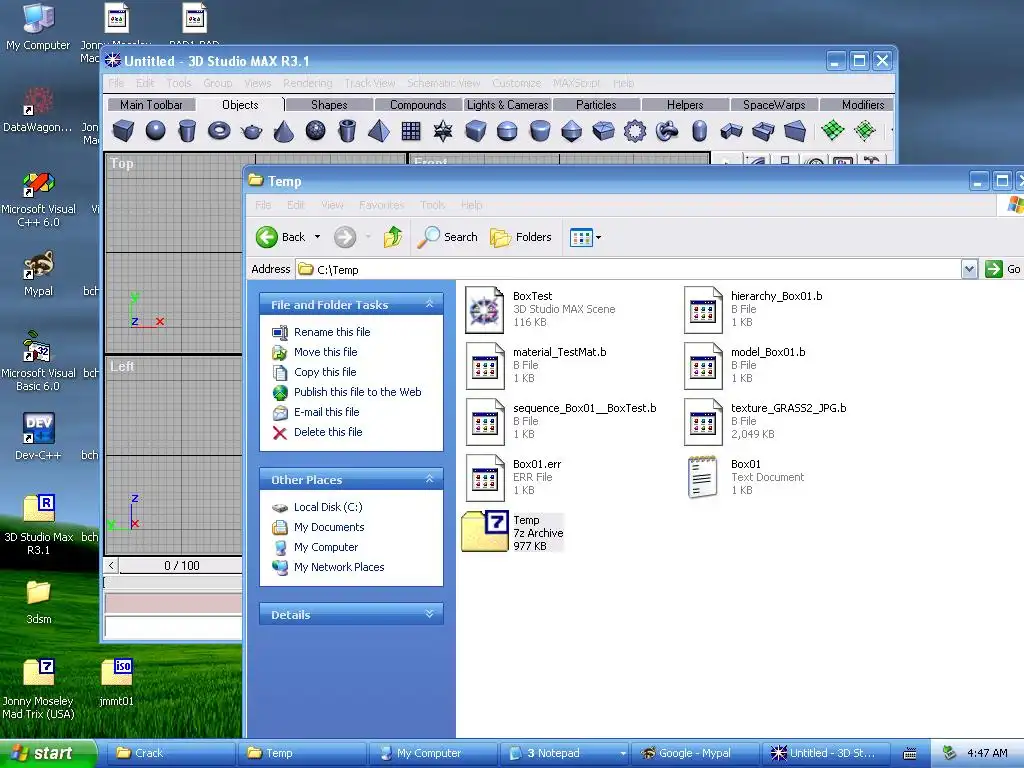The height and width of the screenshot is (768, 1024).
Task: Click Publish this file to the Web
Action: pyautogui.click(x=357, y=392)
